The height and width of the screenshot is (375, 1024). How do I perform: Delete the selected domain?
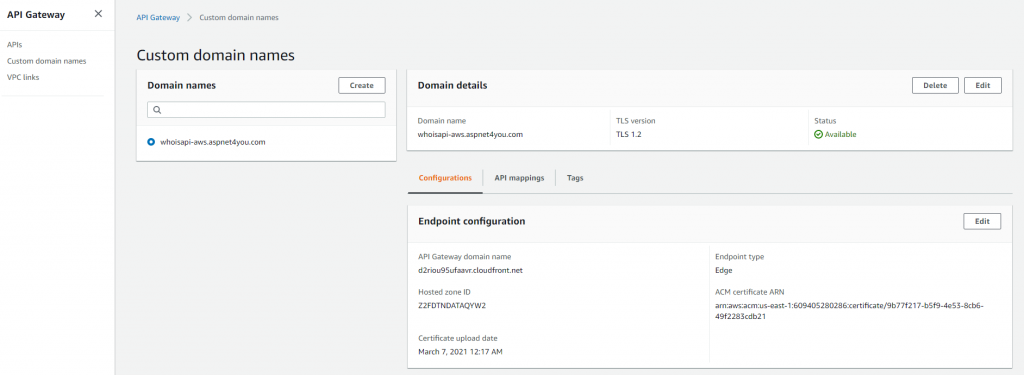(x=935, y=86)
